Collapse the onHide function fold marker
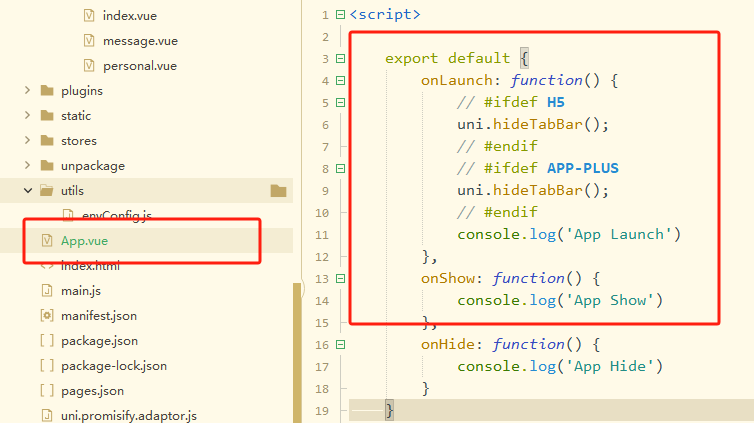The image size is (754, 423). pos(341,344)
